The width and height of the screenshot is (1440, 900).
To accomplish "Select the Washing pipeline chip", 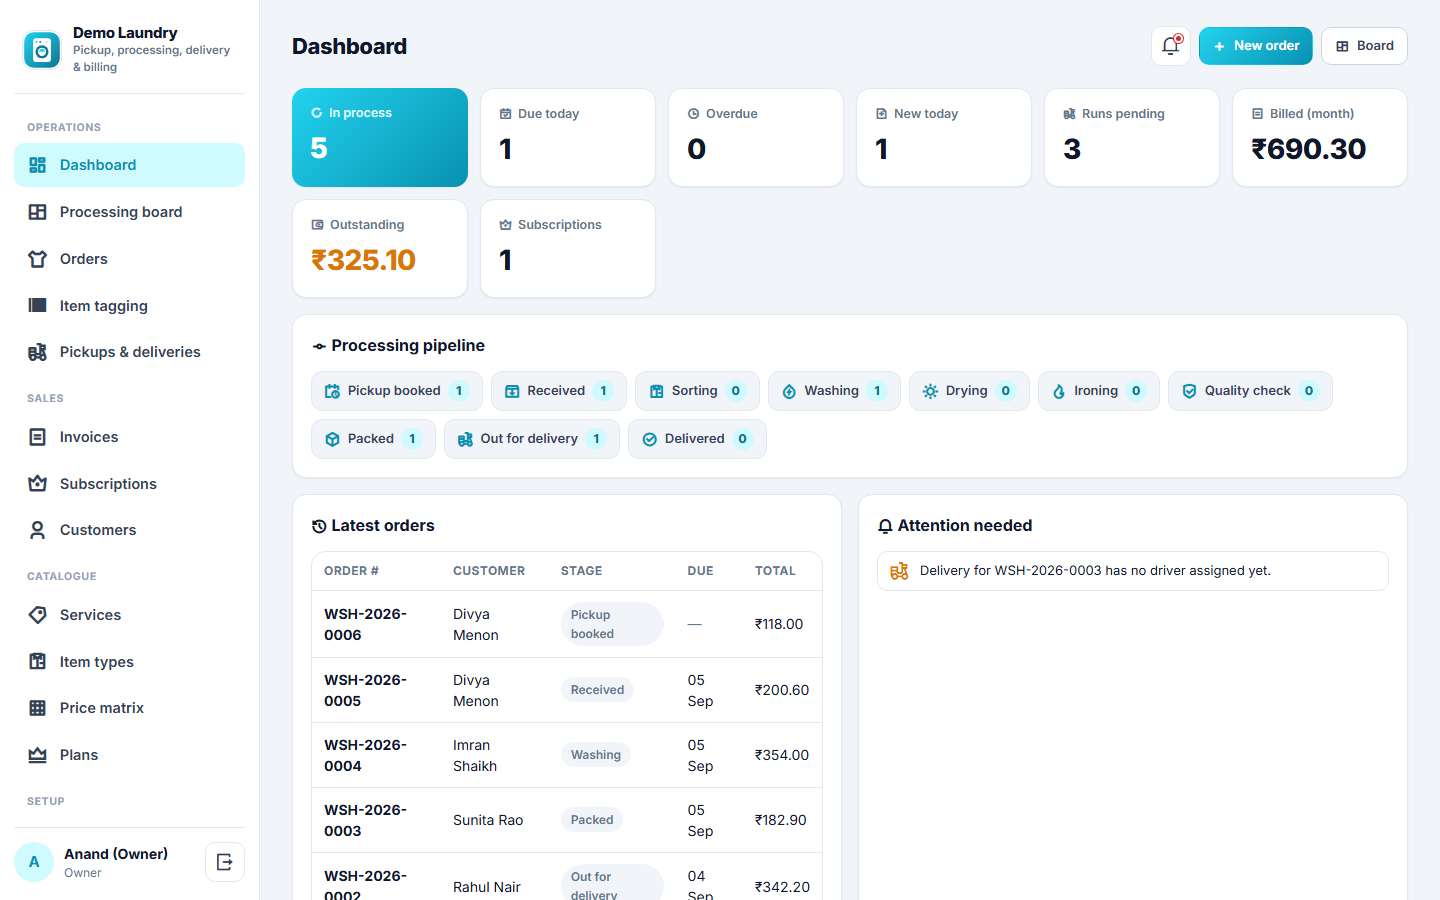I will coord(834,391).
